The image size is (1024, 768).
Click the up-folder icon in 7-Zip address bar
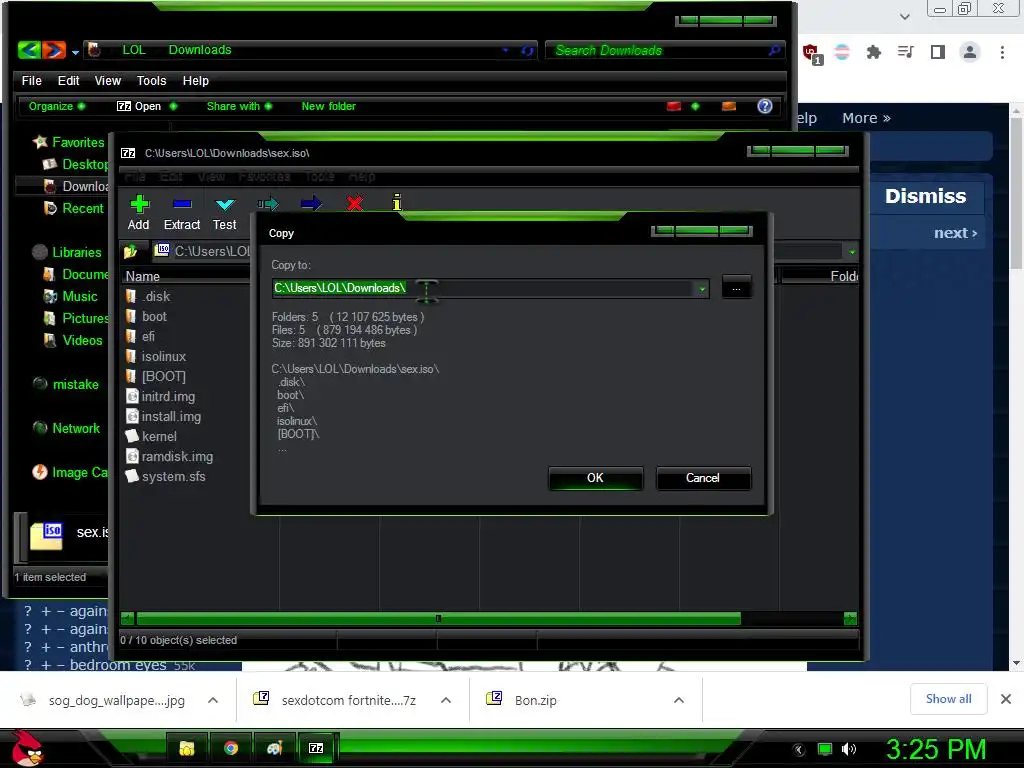click(x=131, y=251)
